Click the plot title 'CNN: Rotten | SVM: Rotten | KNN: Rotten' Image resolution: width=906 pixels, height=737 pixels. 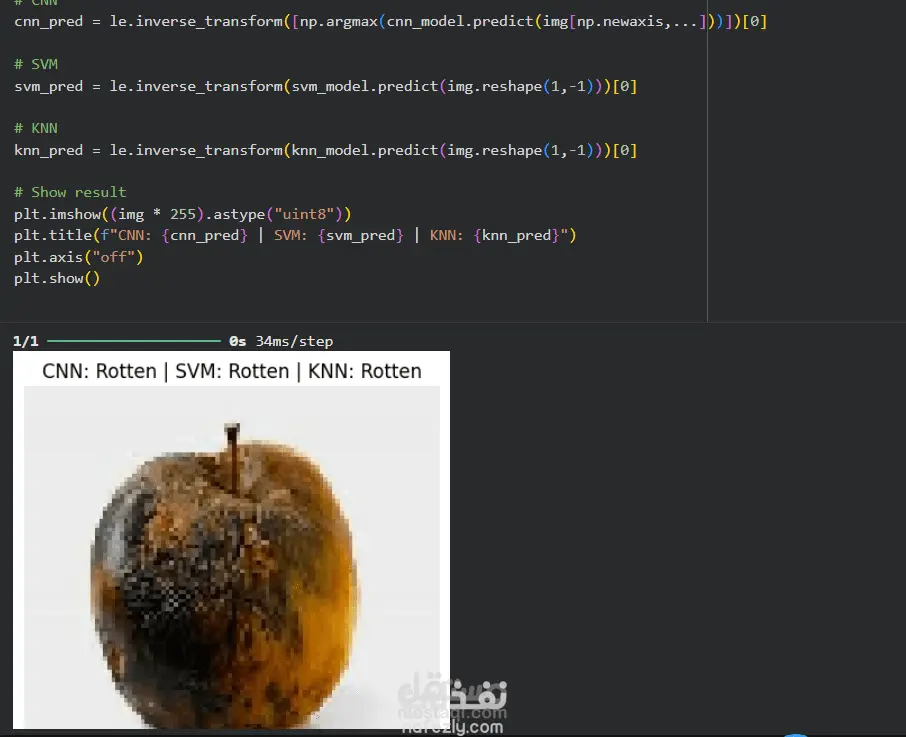pos(232,371)
